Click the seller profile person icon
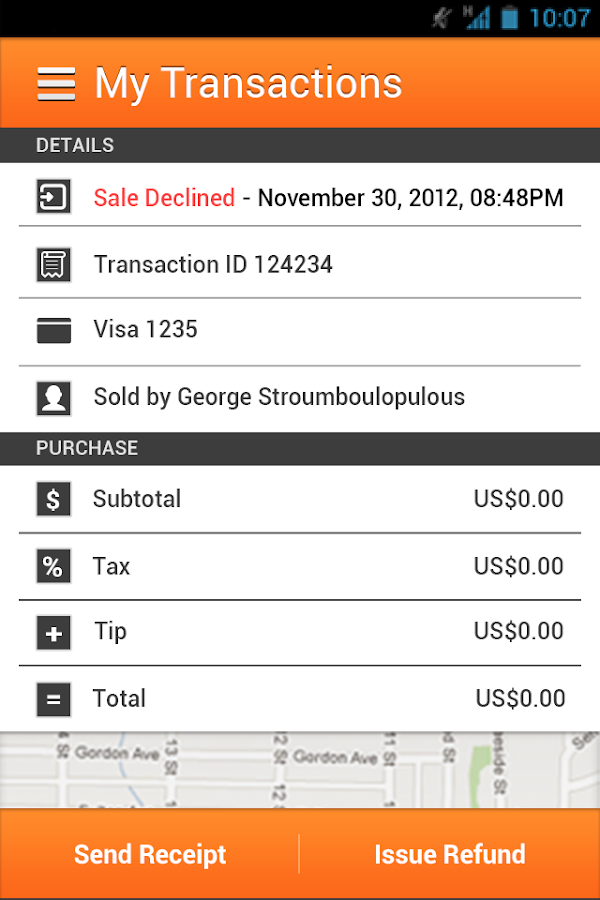The image size is (600, 900). pos(53,398)
